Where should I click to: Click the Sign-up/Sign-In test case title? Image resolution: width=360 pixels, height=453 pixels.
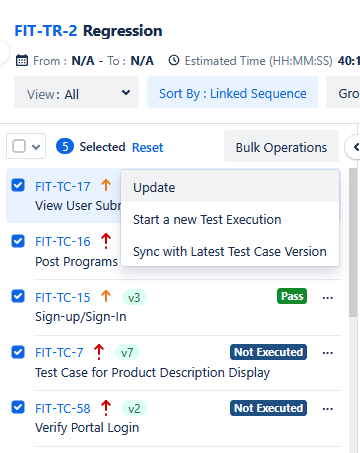pos(81,316)
